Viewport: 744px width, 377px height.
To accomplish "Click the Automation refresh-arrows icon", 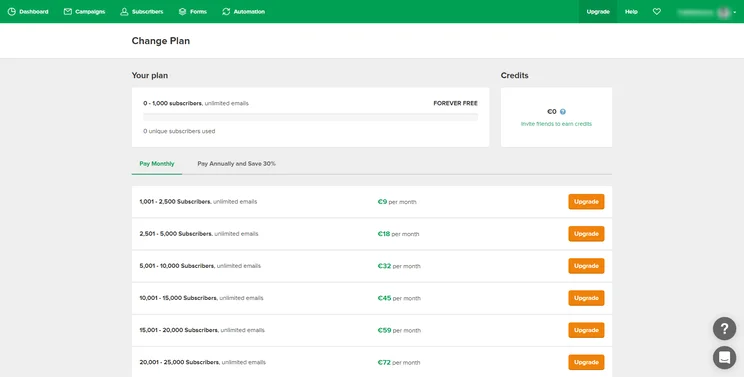I will [226, 11].
